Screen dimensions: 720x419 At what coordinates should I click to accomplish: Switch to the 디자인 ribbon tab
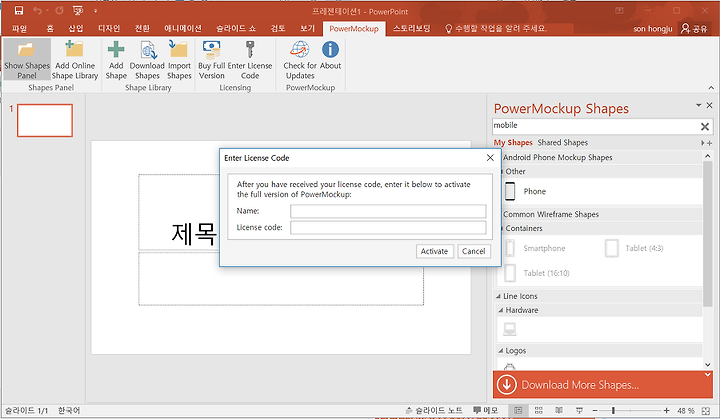click(109, 28)
